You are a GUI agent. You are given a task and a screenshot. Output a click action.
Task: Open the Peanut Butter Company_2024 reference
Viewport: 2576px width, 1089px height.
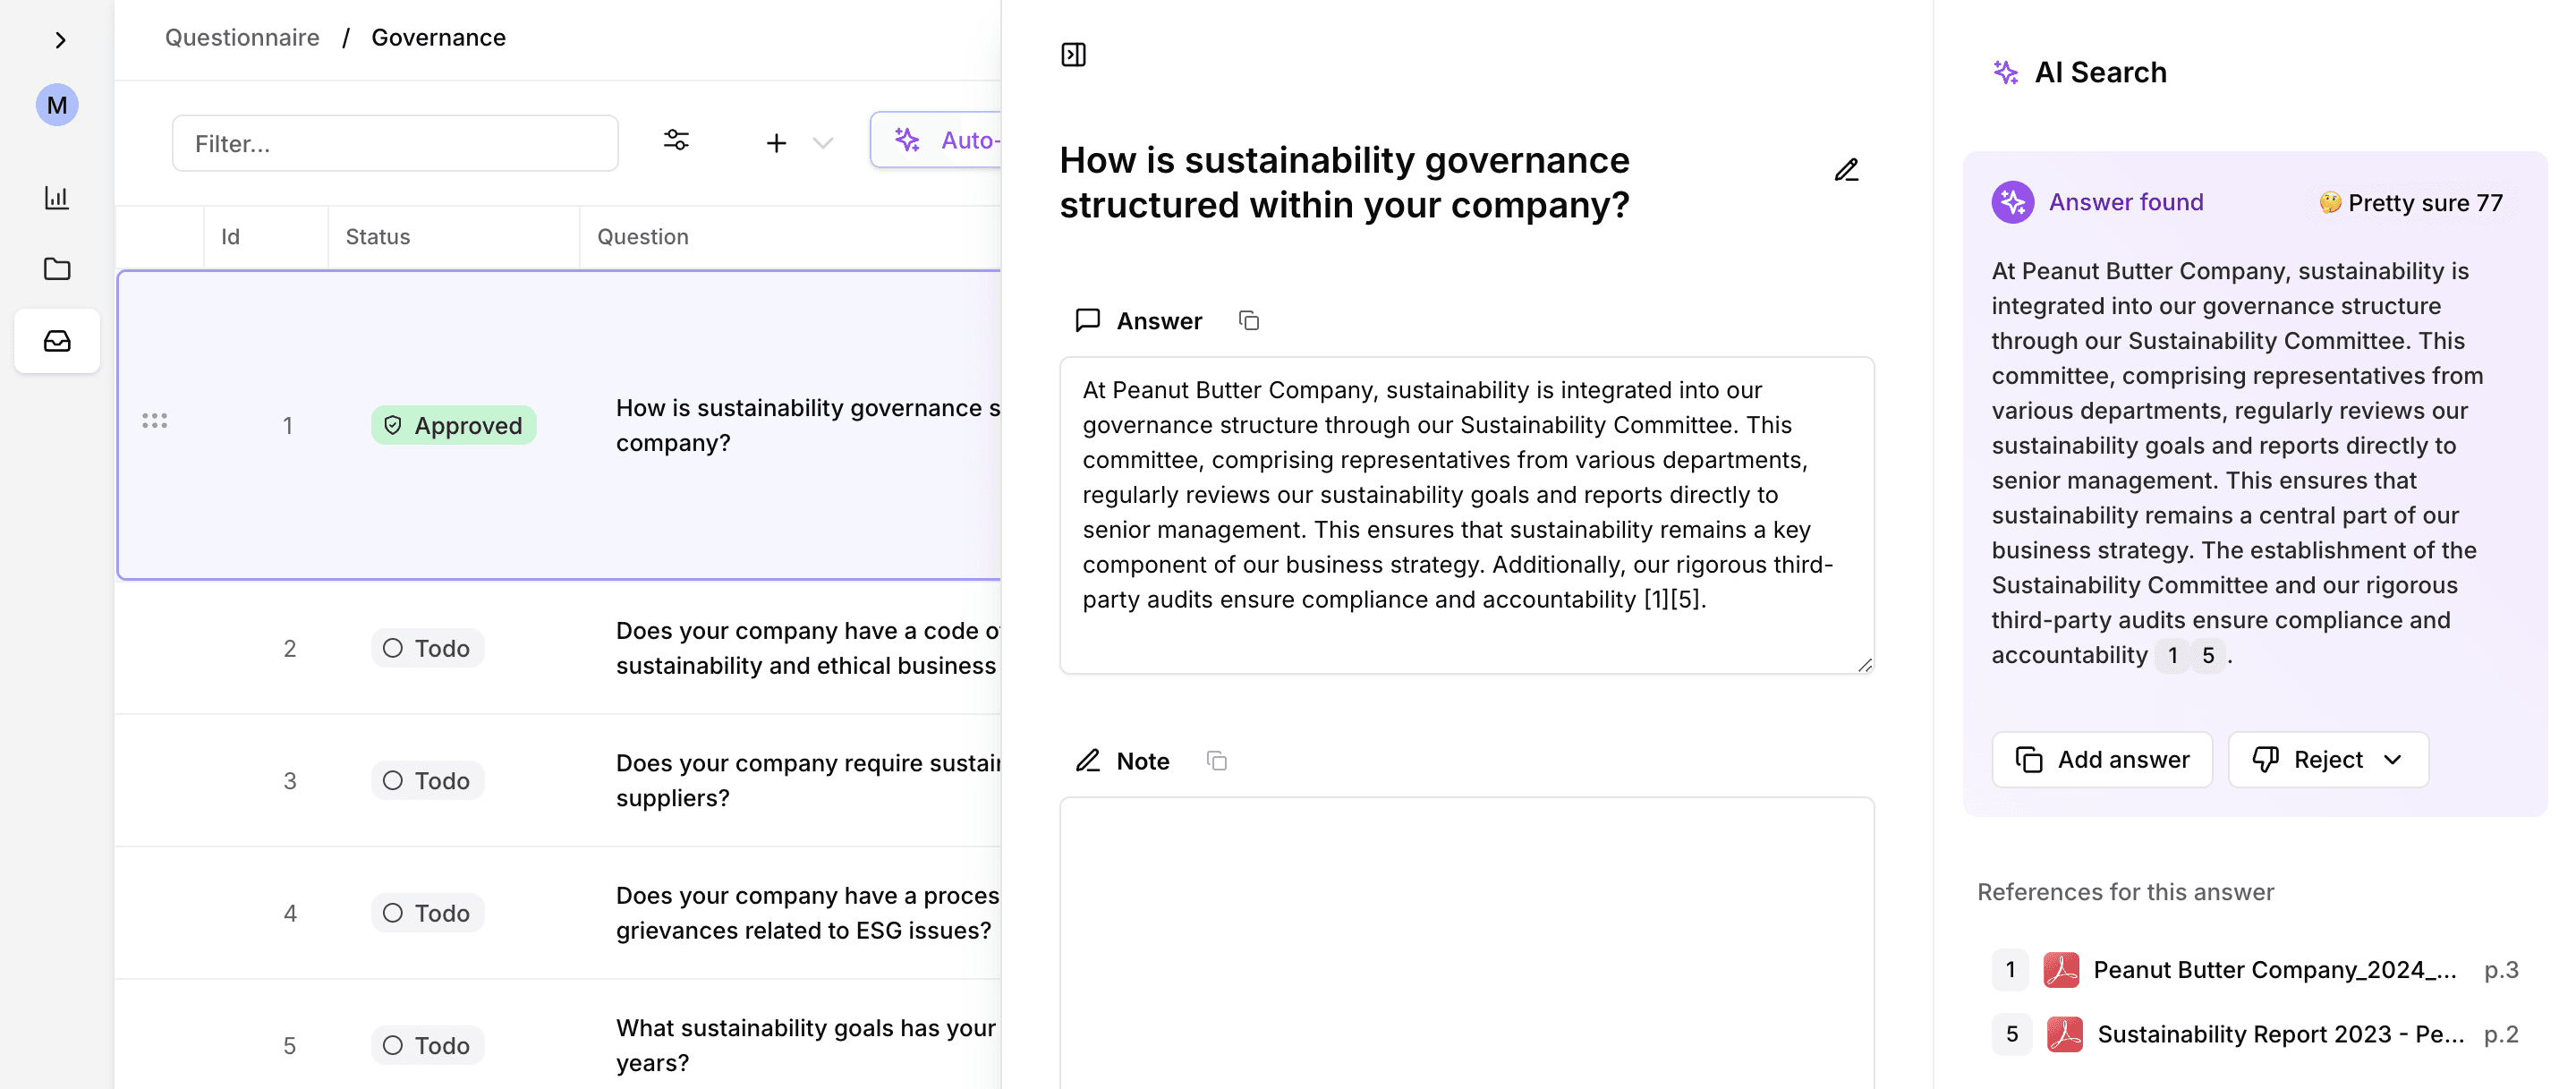point(2273,969)
